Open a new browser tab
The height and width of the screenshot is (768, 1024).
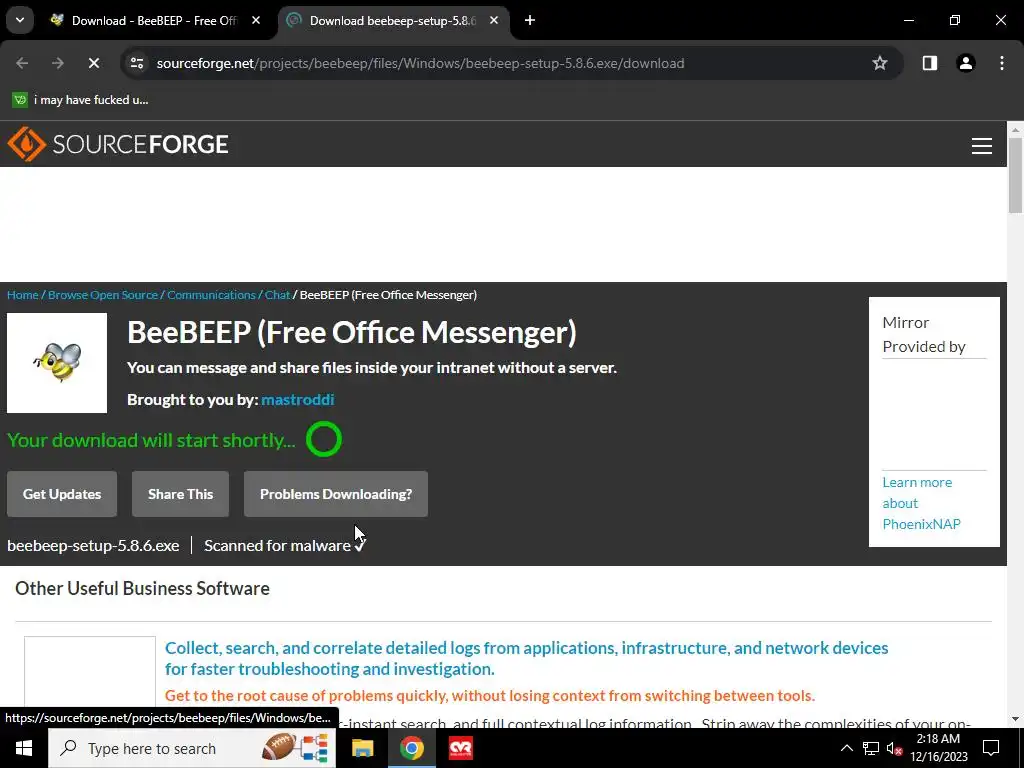[x=530, y=20]
